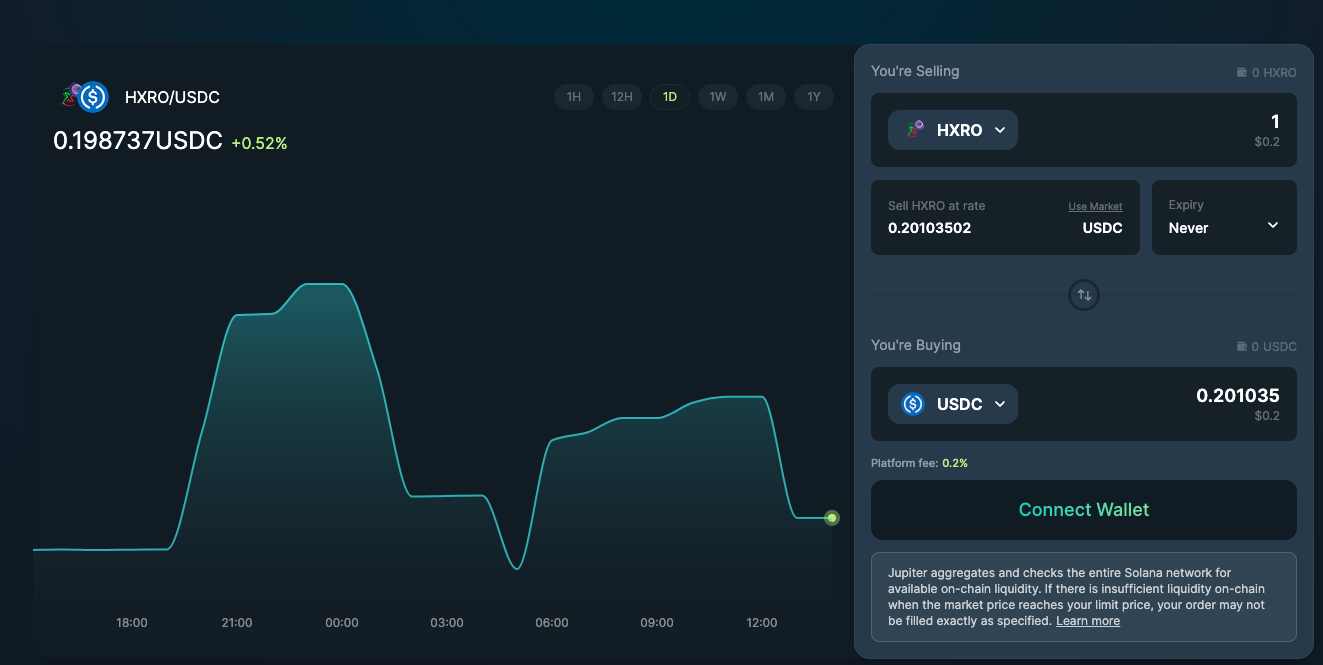Switch chart to 1H timeframe
Screen dimensions: 1323x665
[x=574, y=97]
